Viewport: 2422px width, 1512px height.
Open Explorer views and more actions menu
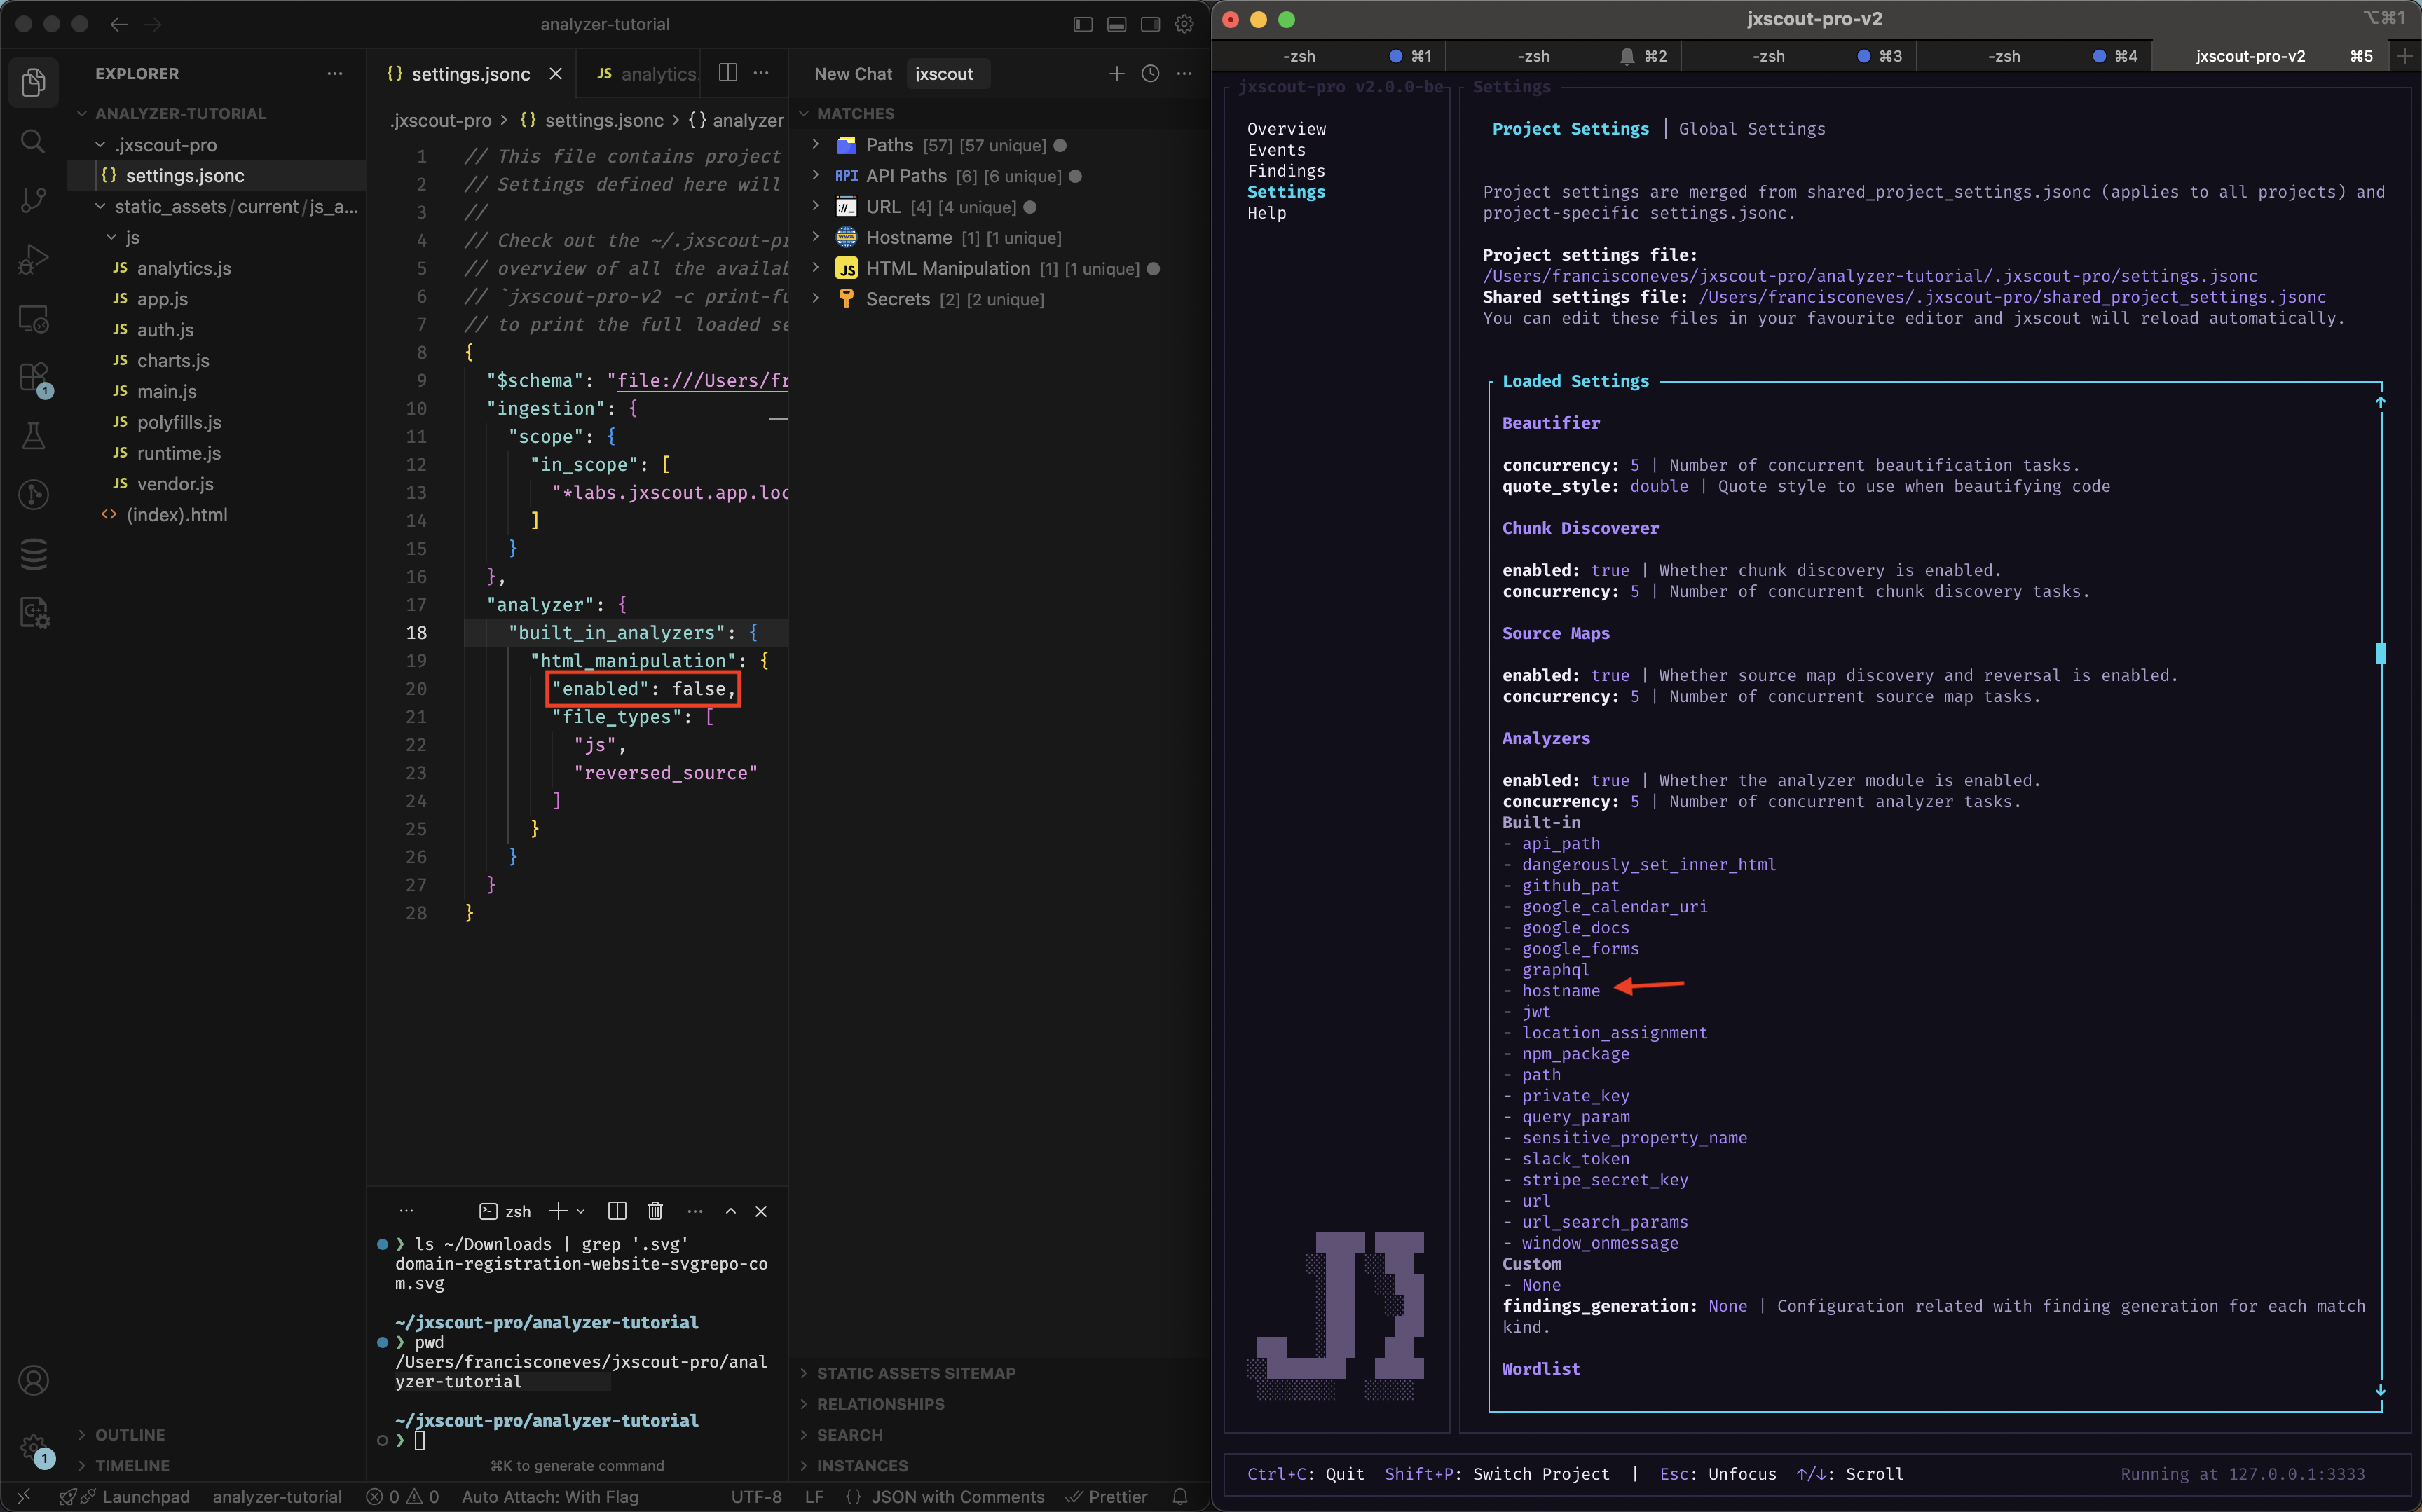coord(334,73)
